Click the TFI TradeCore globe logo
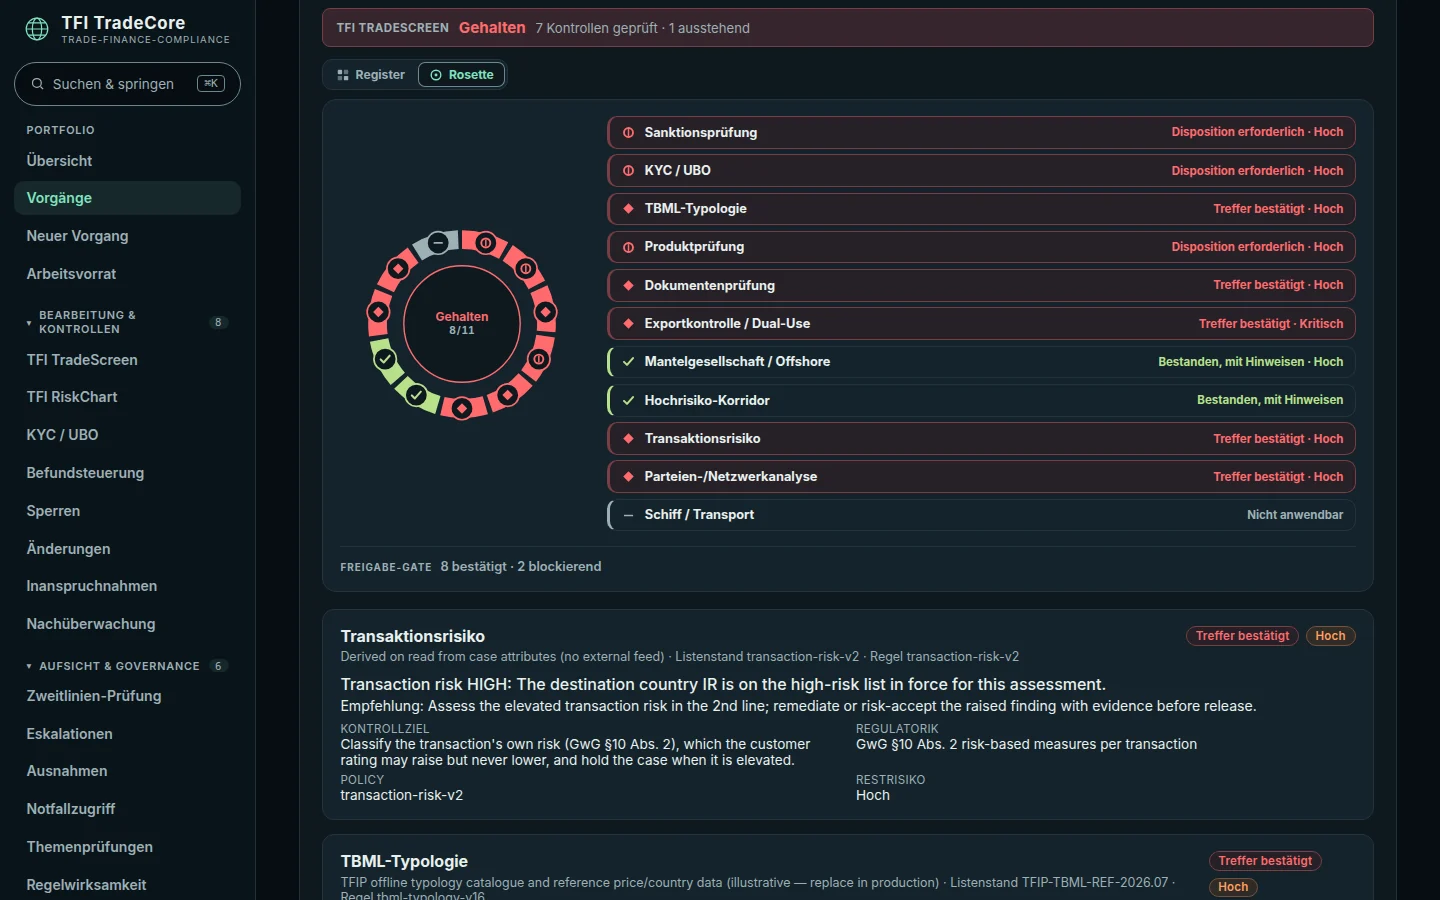Screen dimensions: 1440x900 click(37, 29)
